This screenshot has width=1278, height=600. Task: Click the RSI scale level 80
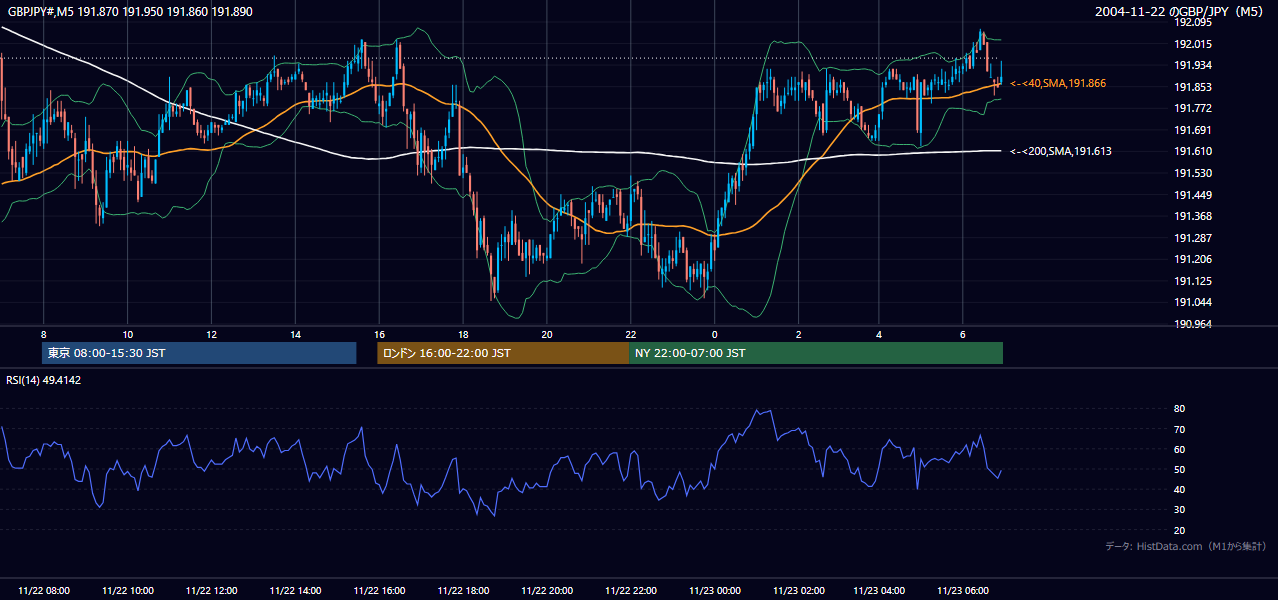tap(1180, 409)
